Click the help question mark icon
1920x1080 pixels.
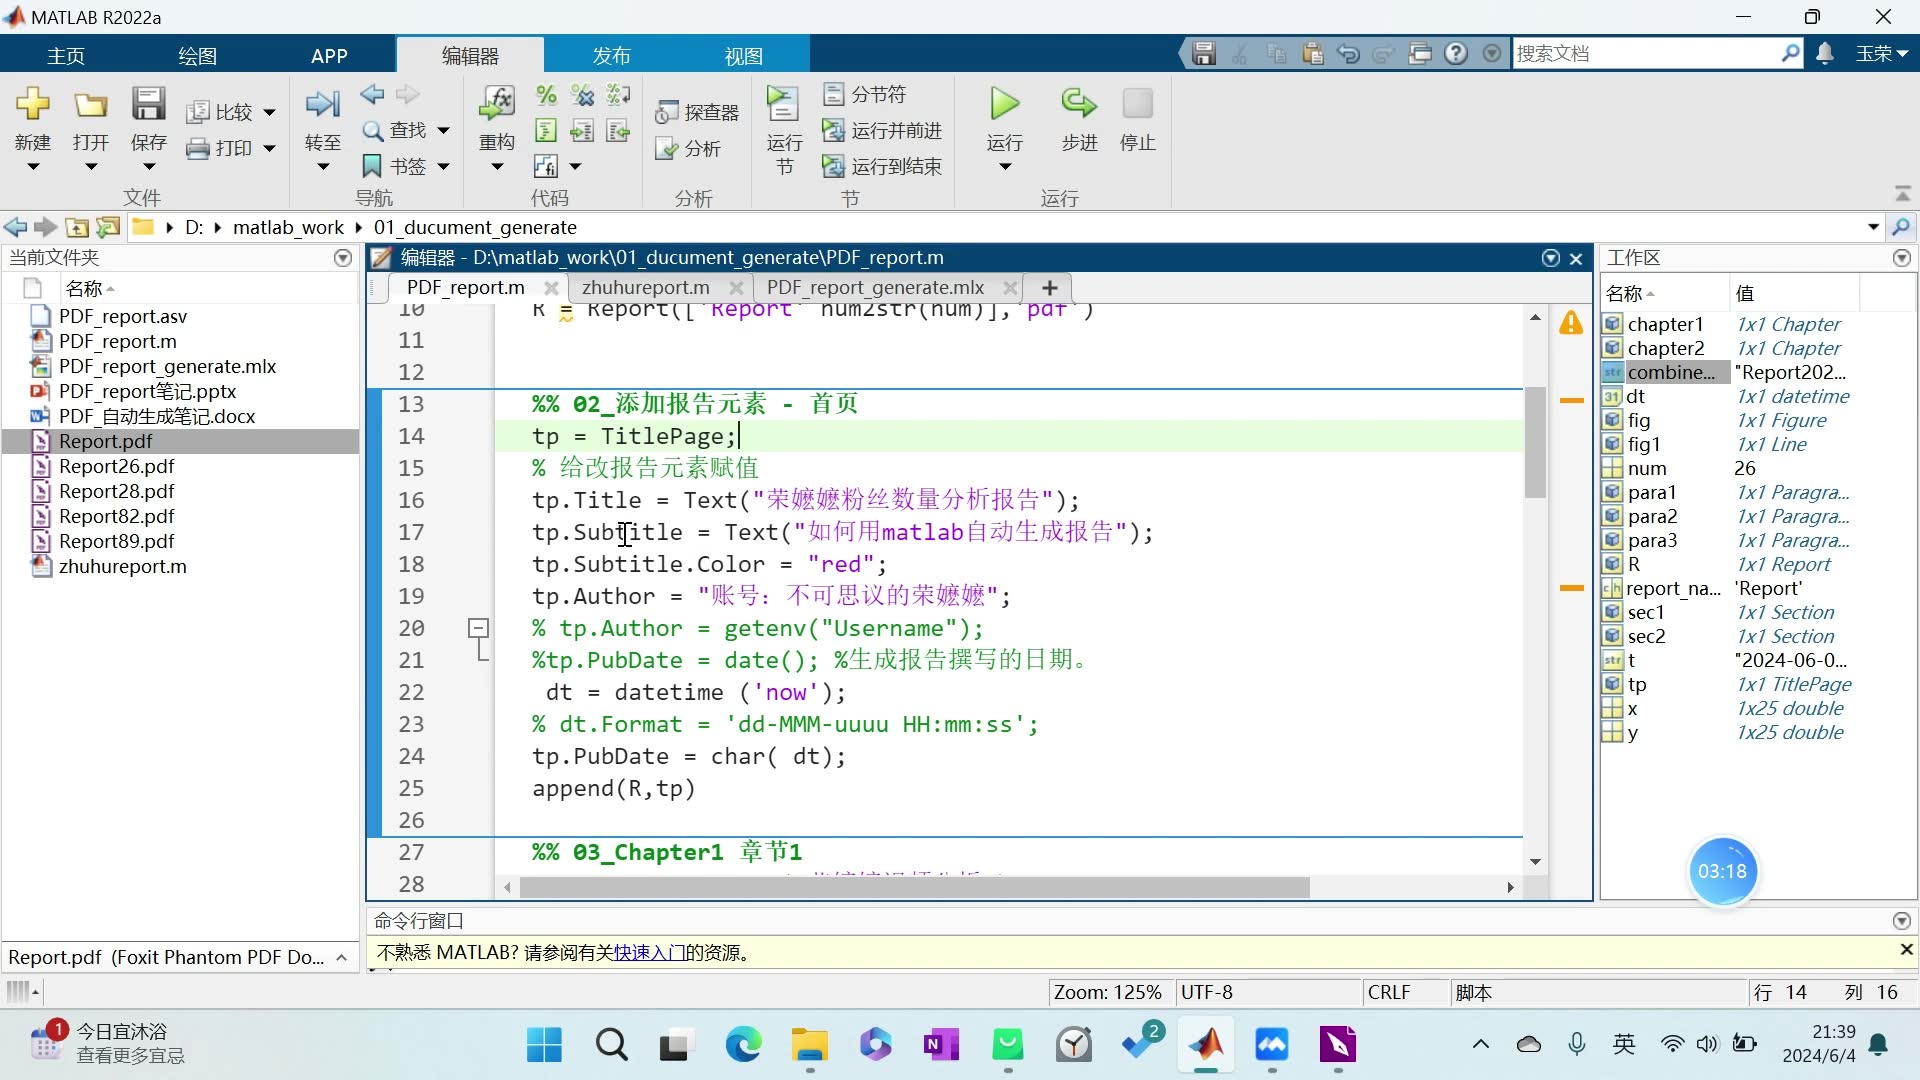1456,54
